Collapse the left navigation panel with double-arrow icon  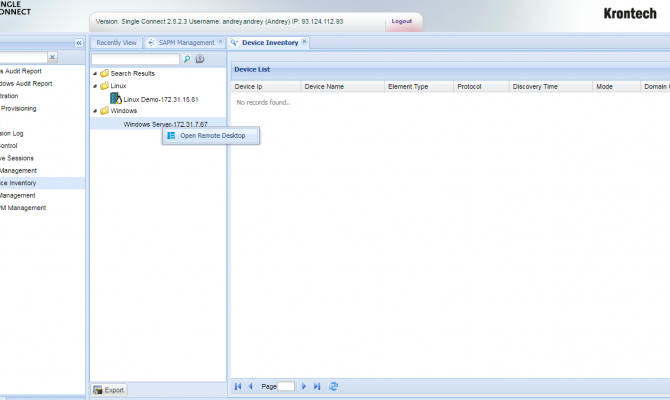point(79,43)
